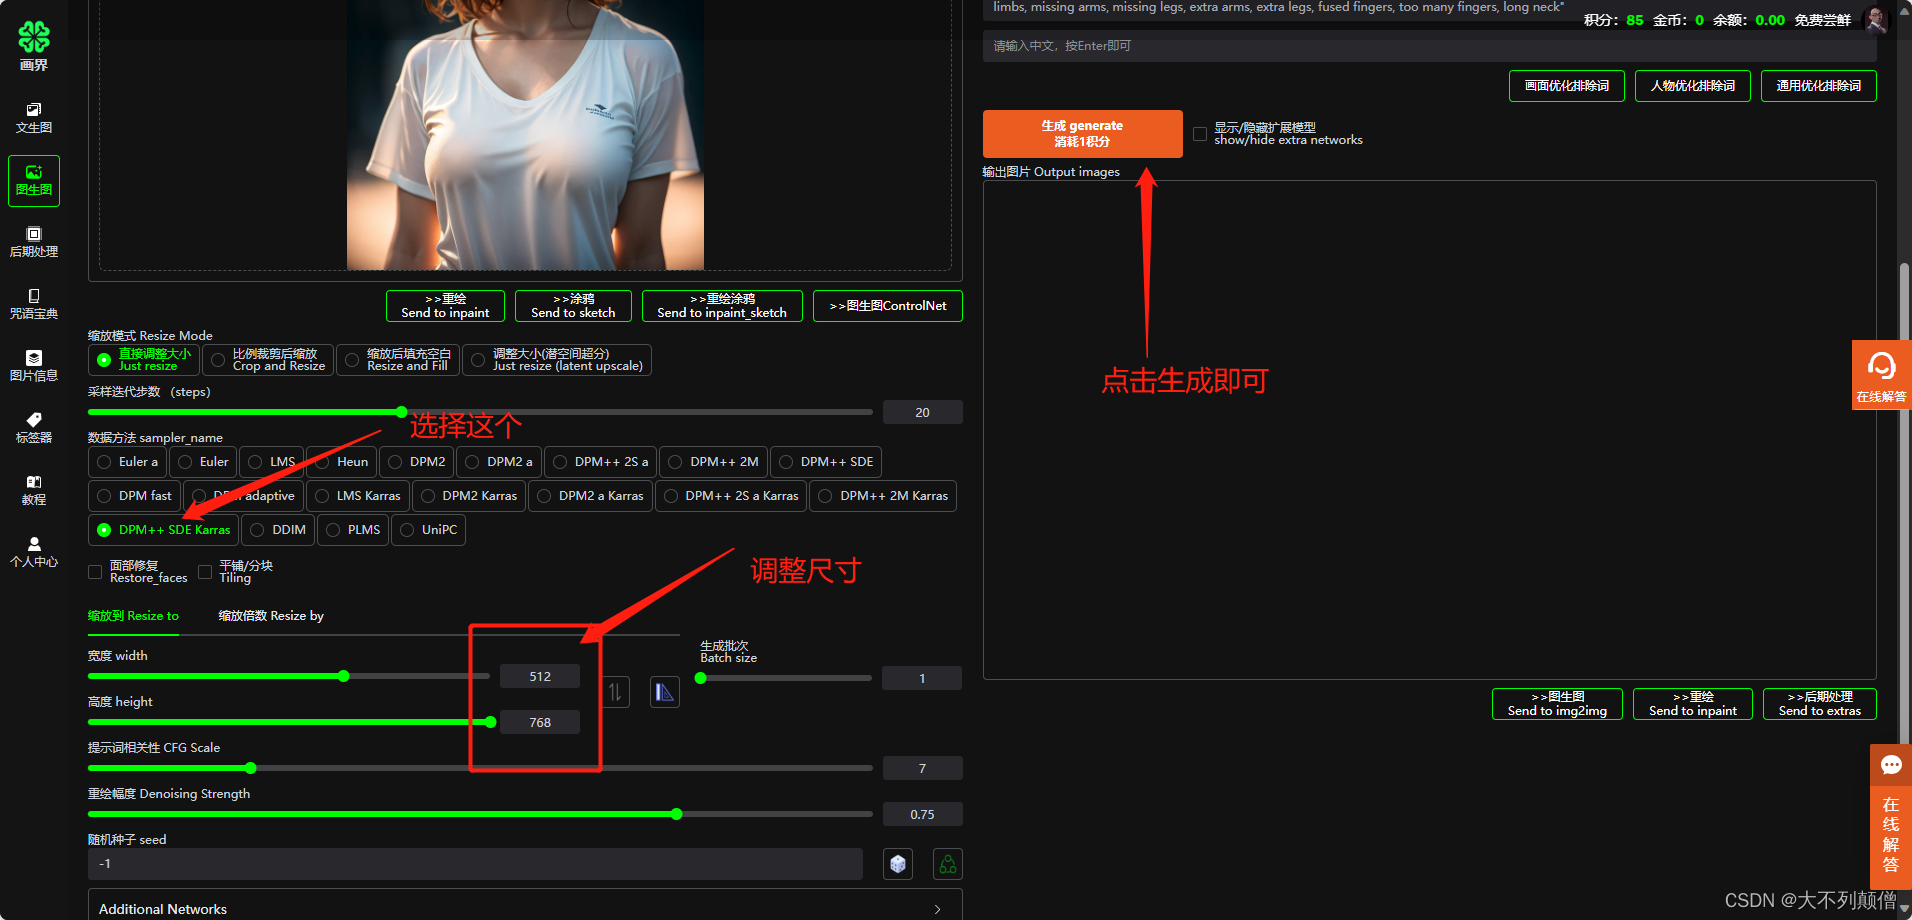The height and width of the screenshot is (920, 1912).
Task: Click the seed input field showing -1
Action: point(474,863)
